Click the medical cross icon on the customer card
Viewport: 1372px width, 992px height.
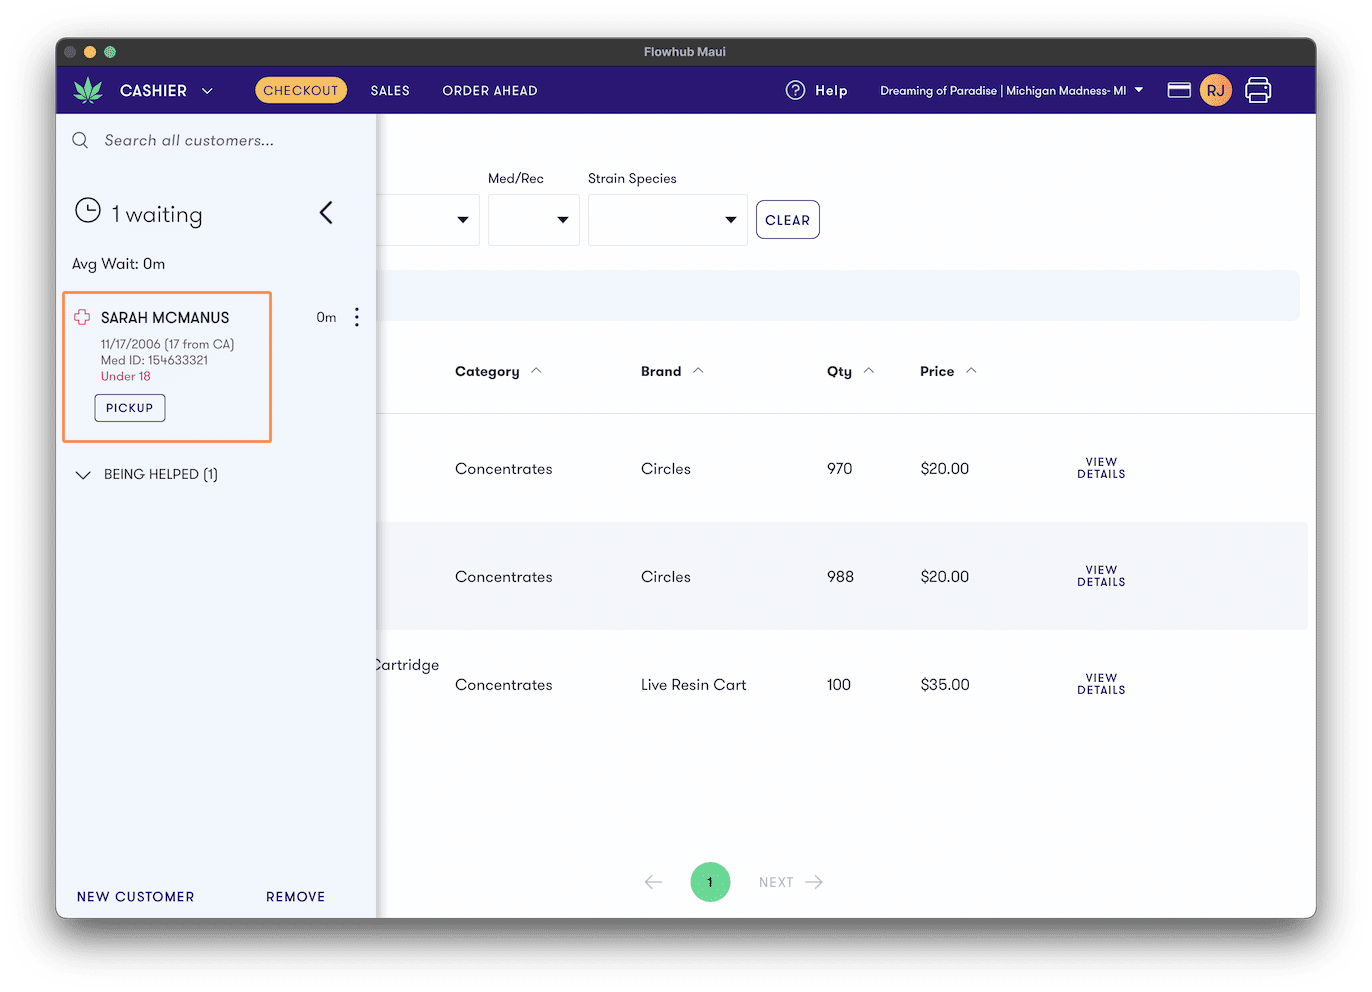coord(81,317)
